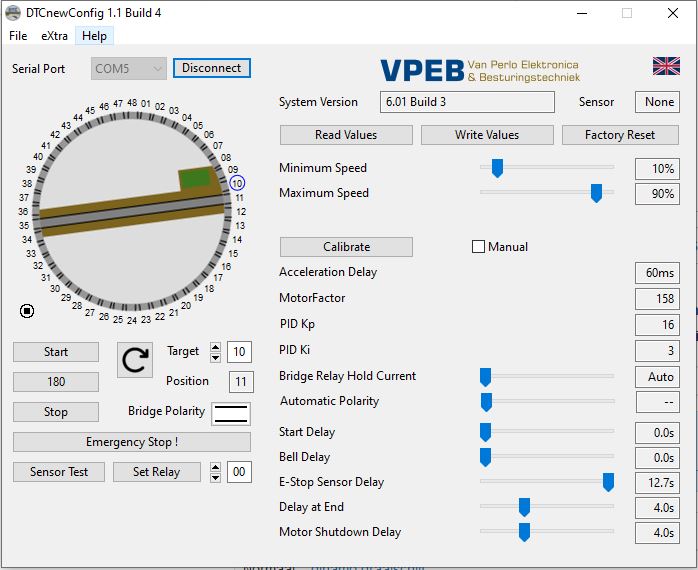698x570 pixels.
Task: Open the eXtra menu
Action: 54,36
